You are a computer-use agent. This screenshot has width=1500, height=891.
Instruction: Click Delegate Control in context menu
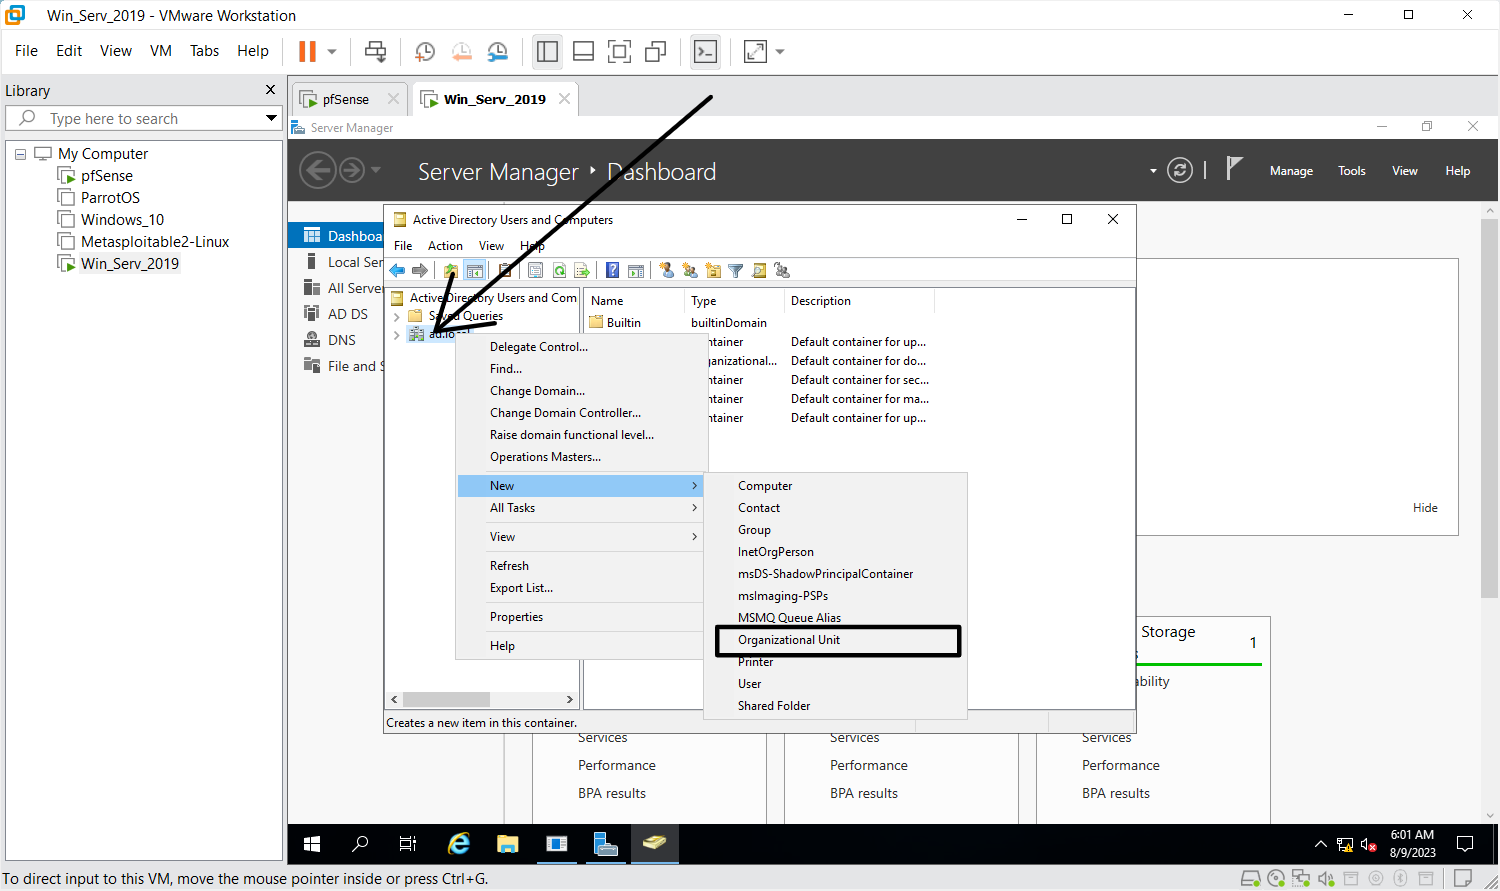pyautogui.click(x=581, y=347)
